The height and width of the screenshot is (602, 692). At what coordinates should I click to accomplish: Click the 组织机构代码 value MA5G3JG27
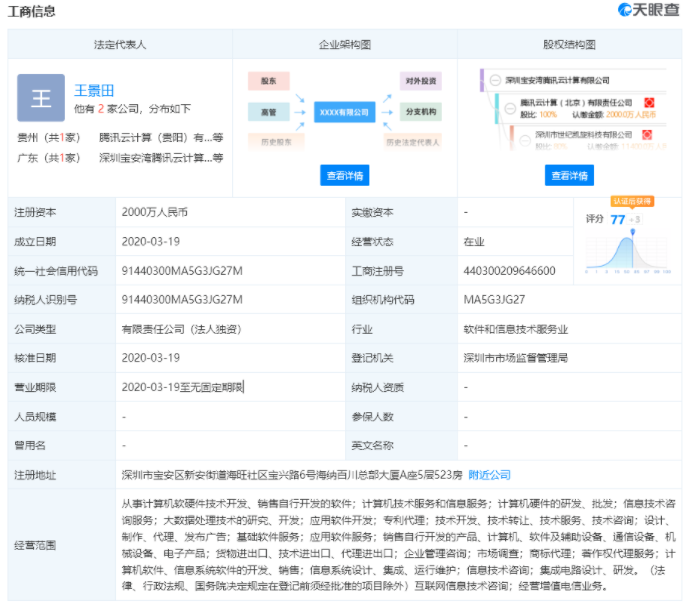[494, 300]
